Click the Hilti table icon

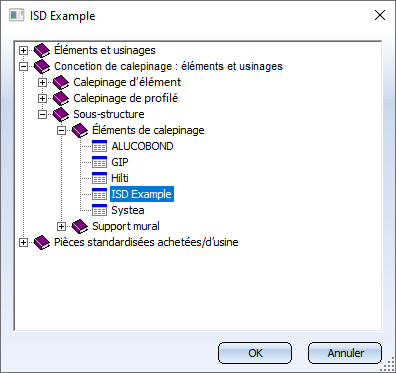click(99, 178)
